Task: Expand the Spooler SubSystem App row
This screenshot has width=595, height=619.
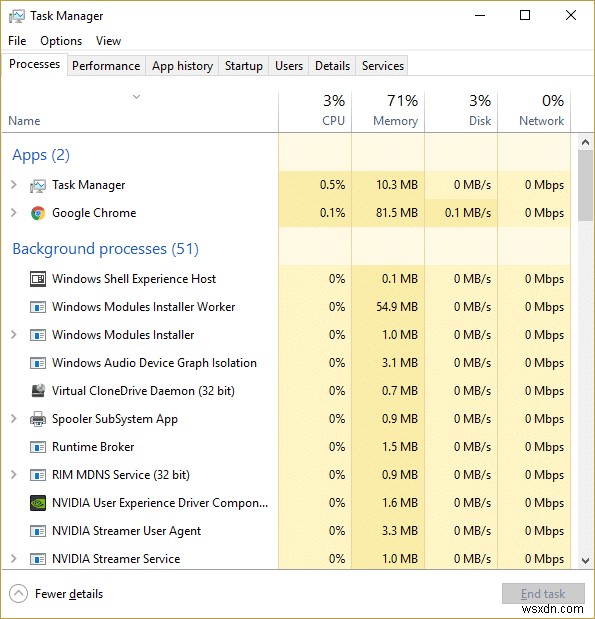Action: (14, 418)
